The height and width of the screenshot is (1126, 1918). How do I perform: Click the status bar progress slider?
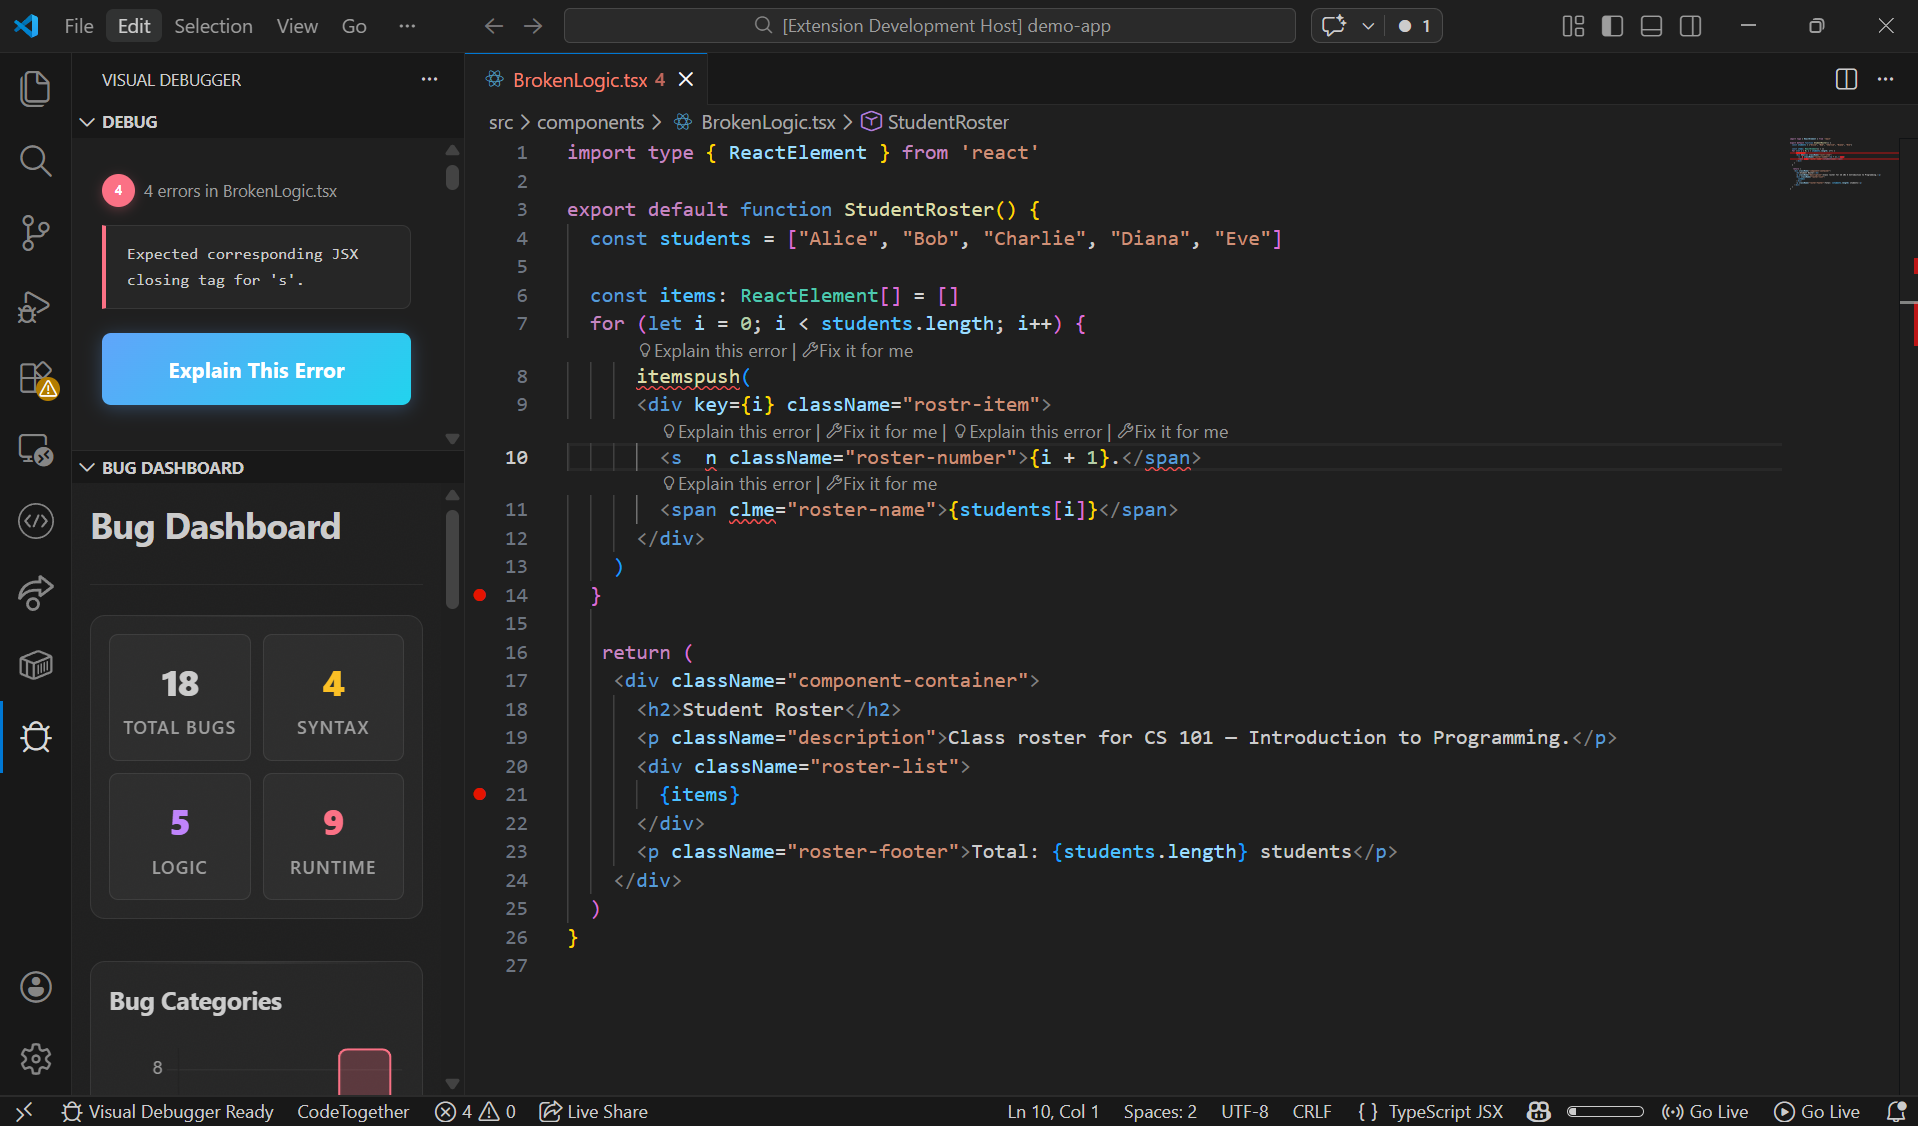(1605, 1112)
